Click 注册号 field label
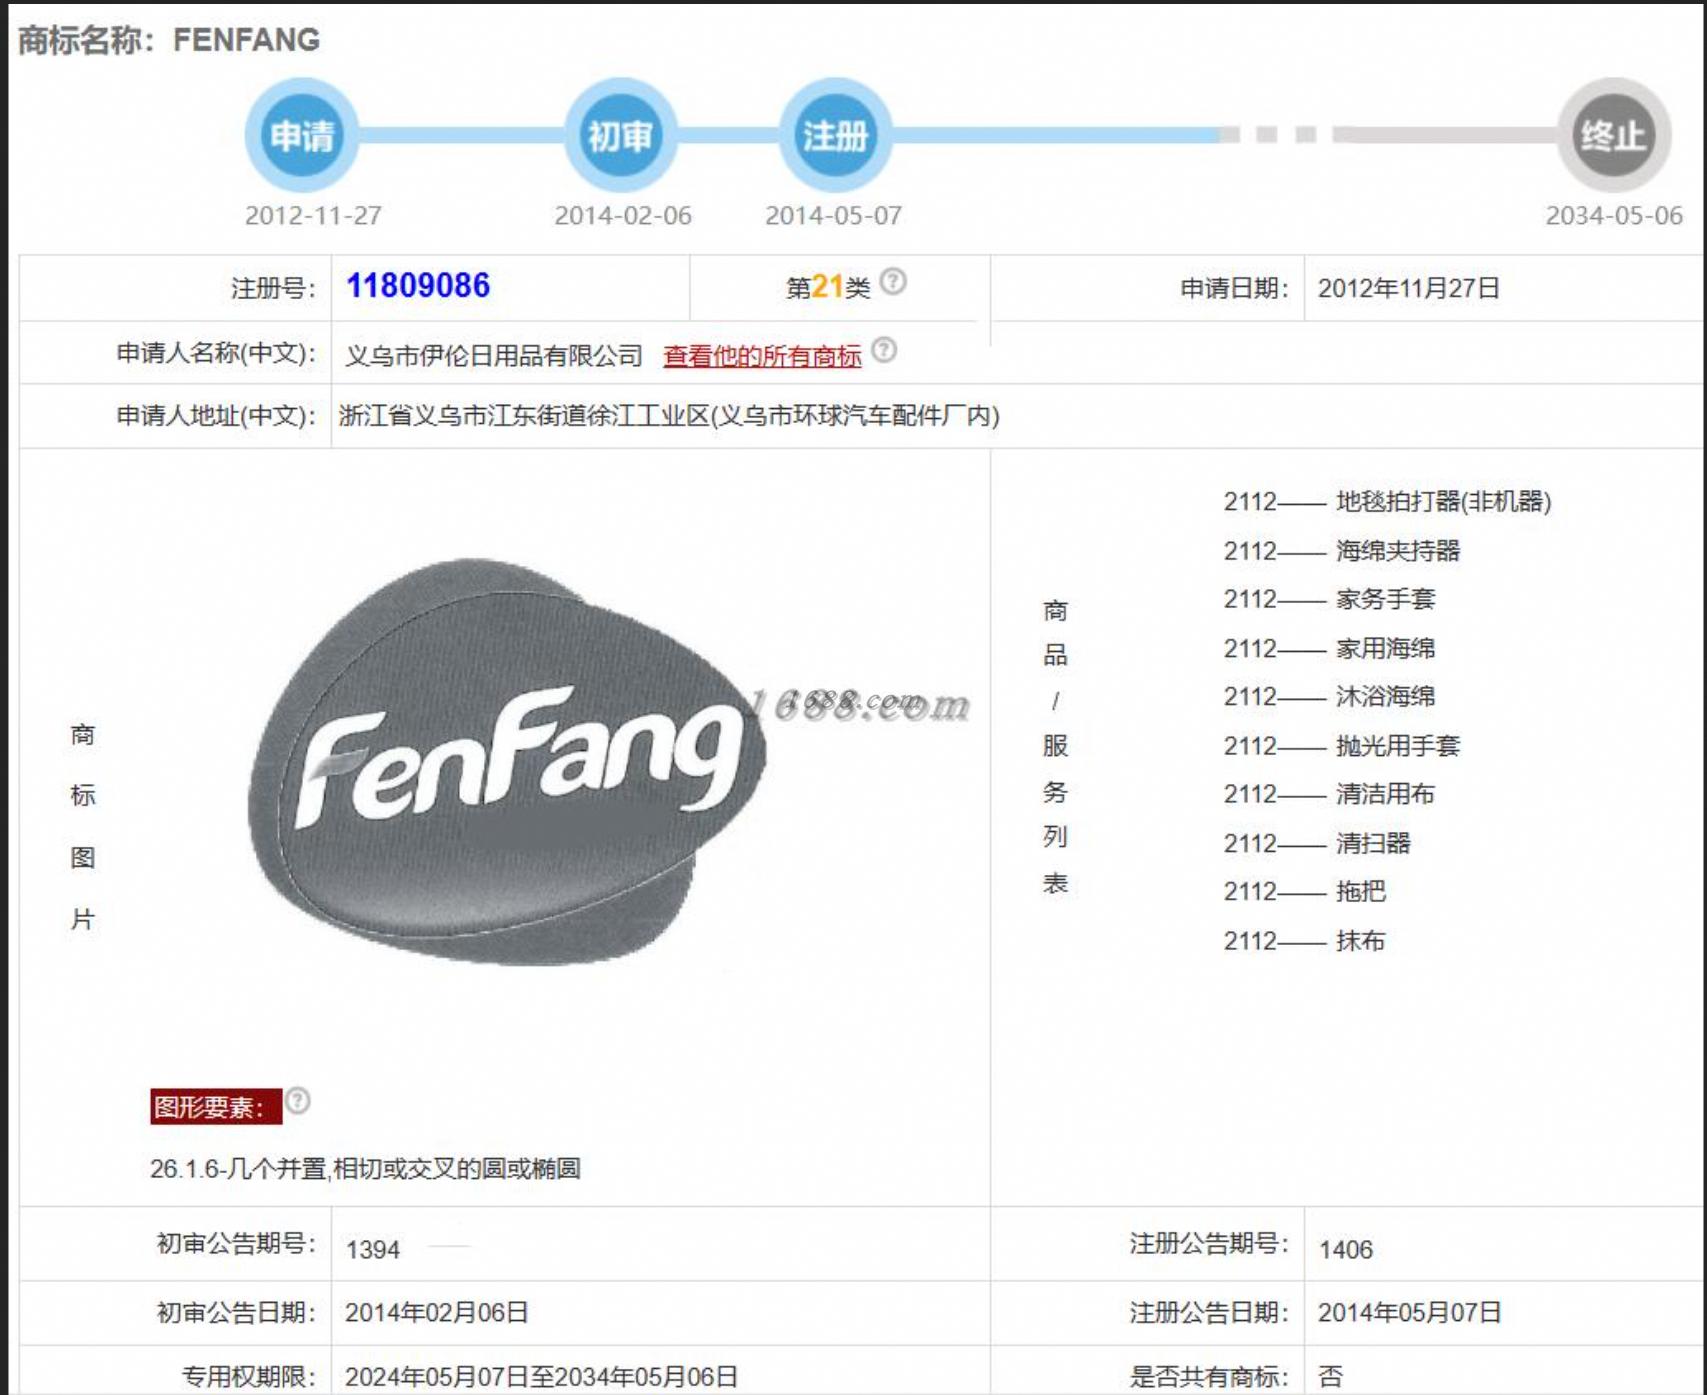This screenshot has width=1707, height=1395. pos(273,288)
